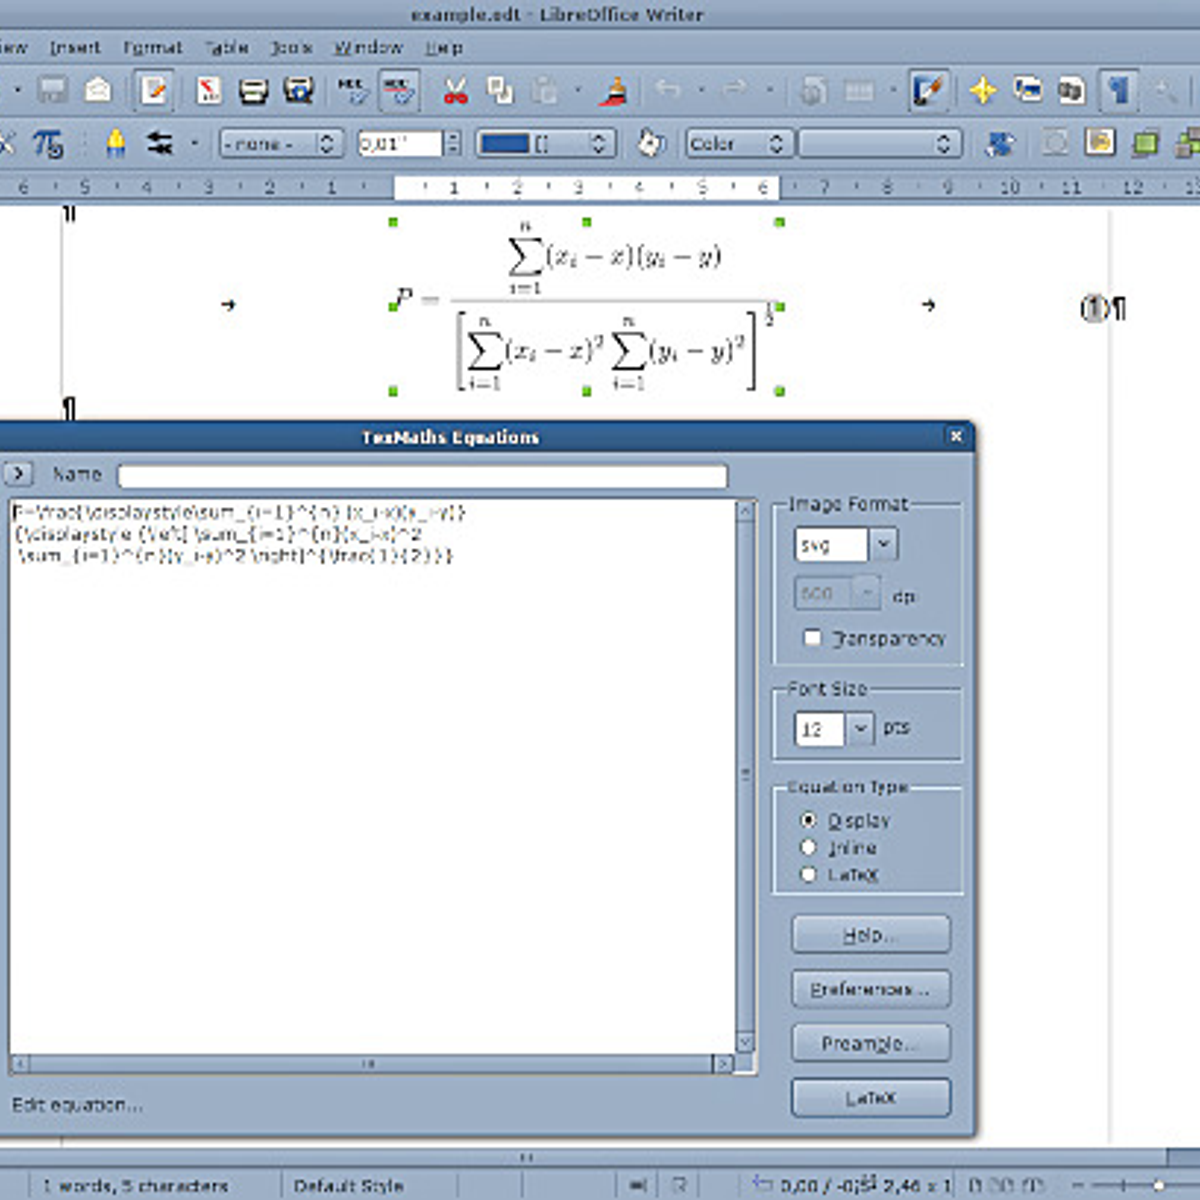Click the Export as PDF icon
This screenshot has width=1200, height=1200.
(207, 90)
